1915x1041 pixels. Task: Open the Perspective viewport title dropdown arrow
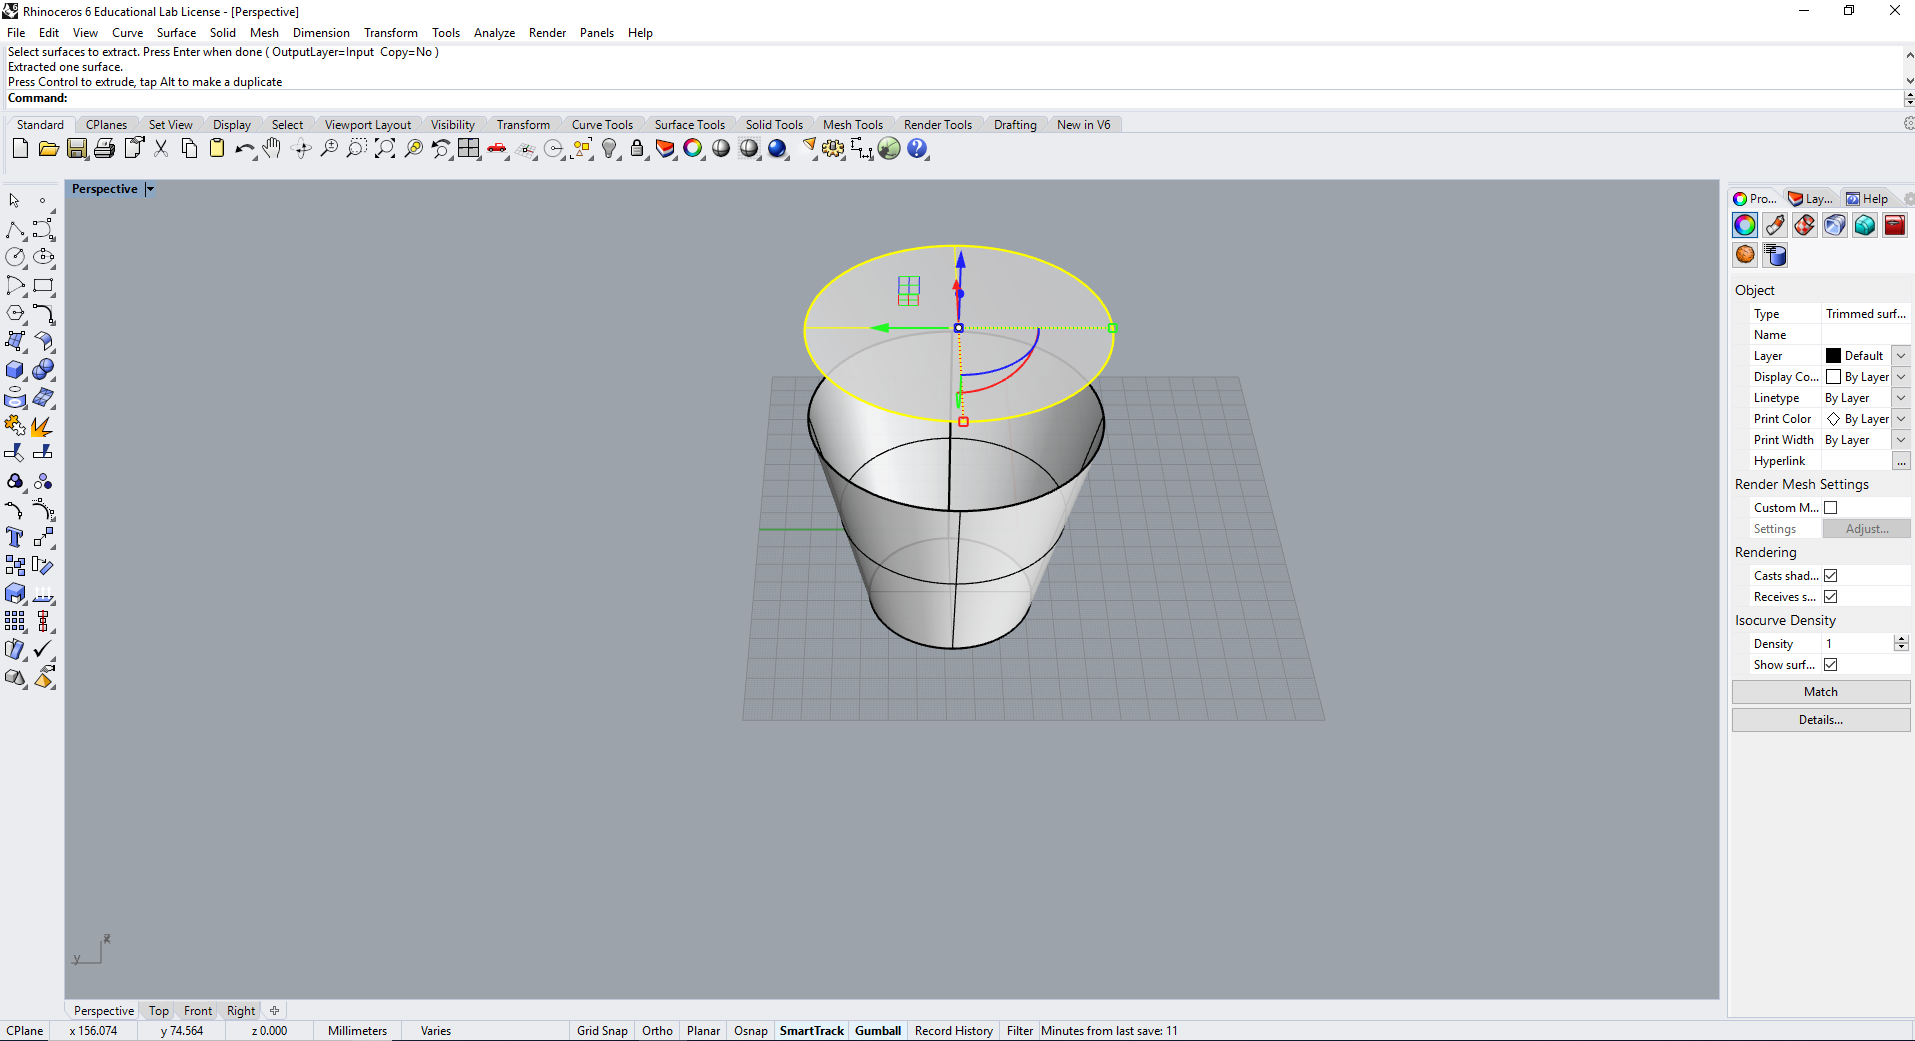150,189
